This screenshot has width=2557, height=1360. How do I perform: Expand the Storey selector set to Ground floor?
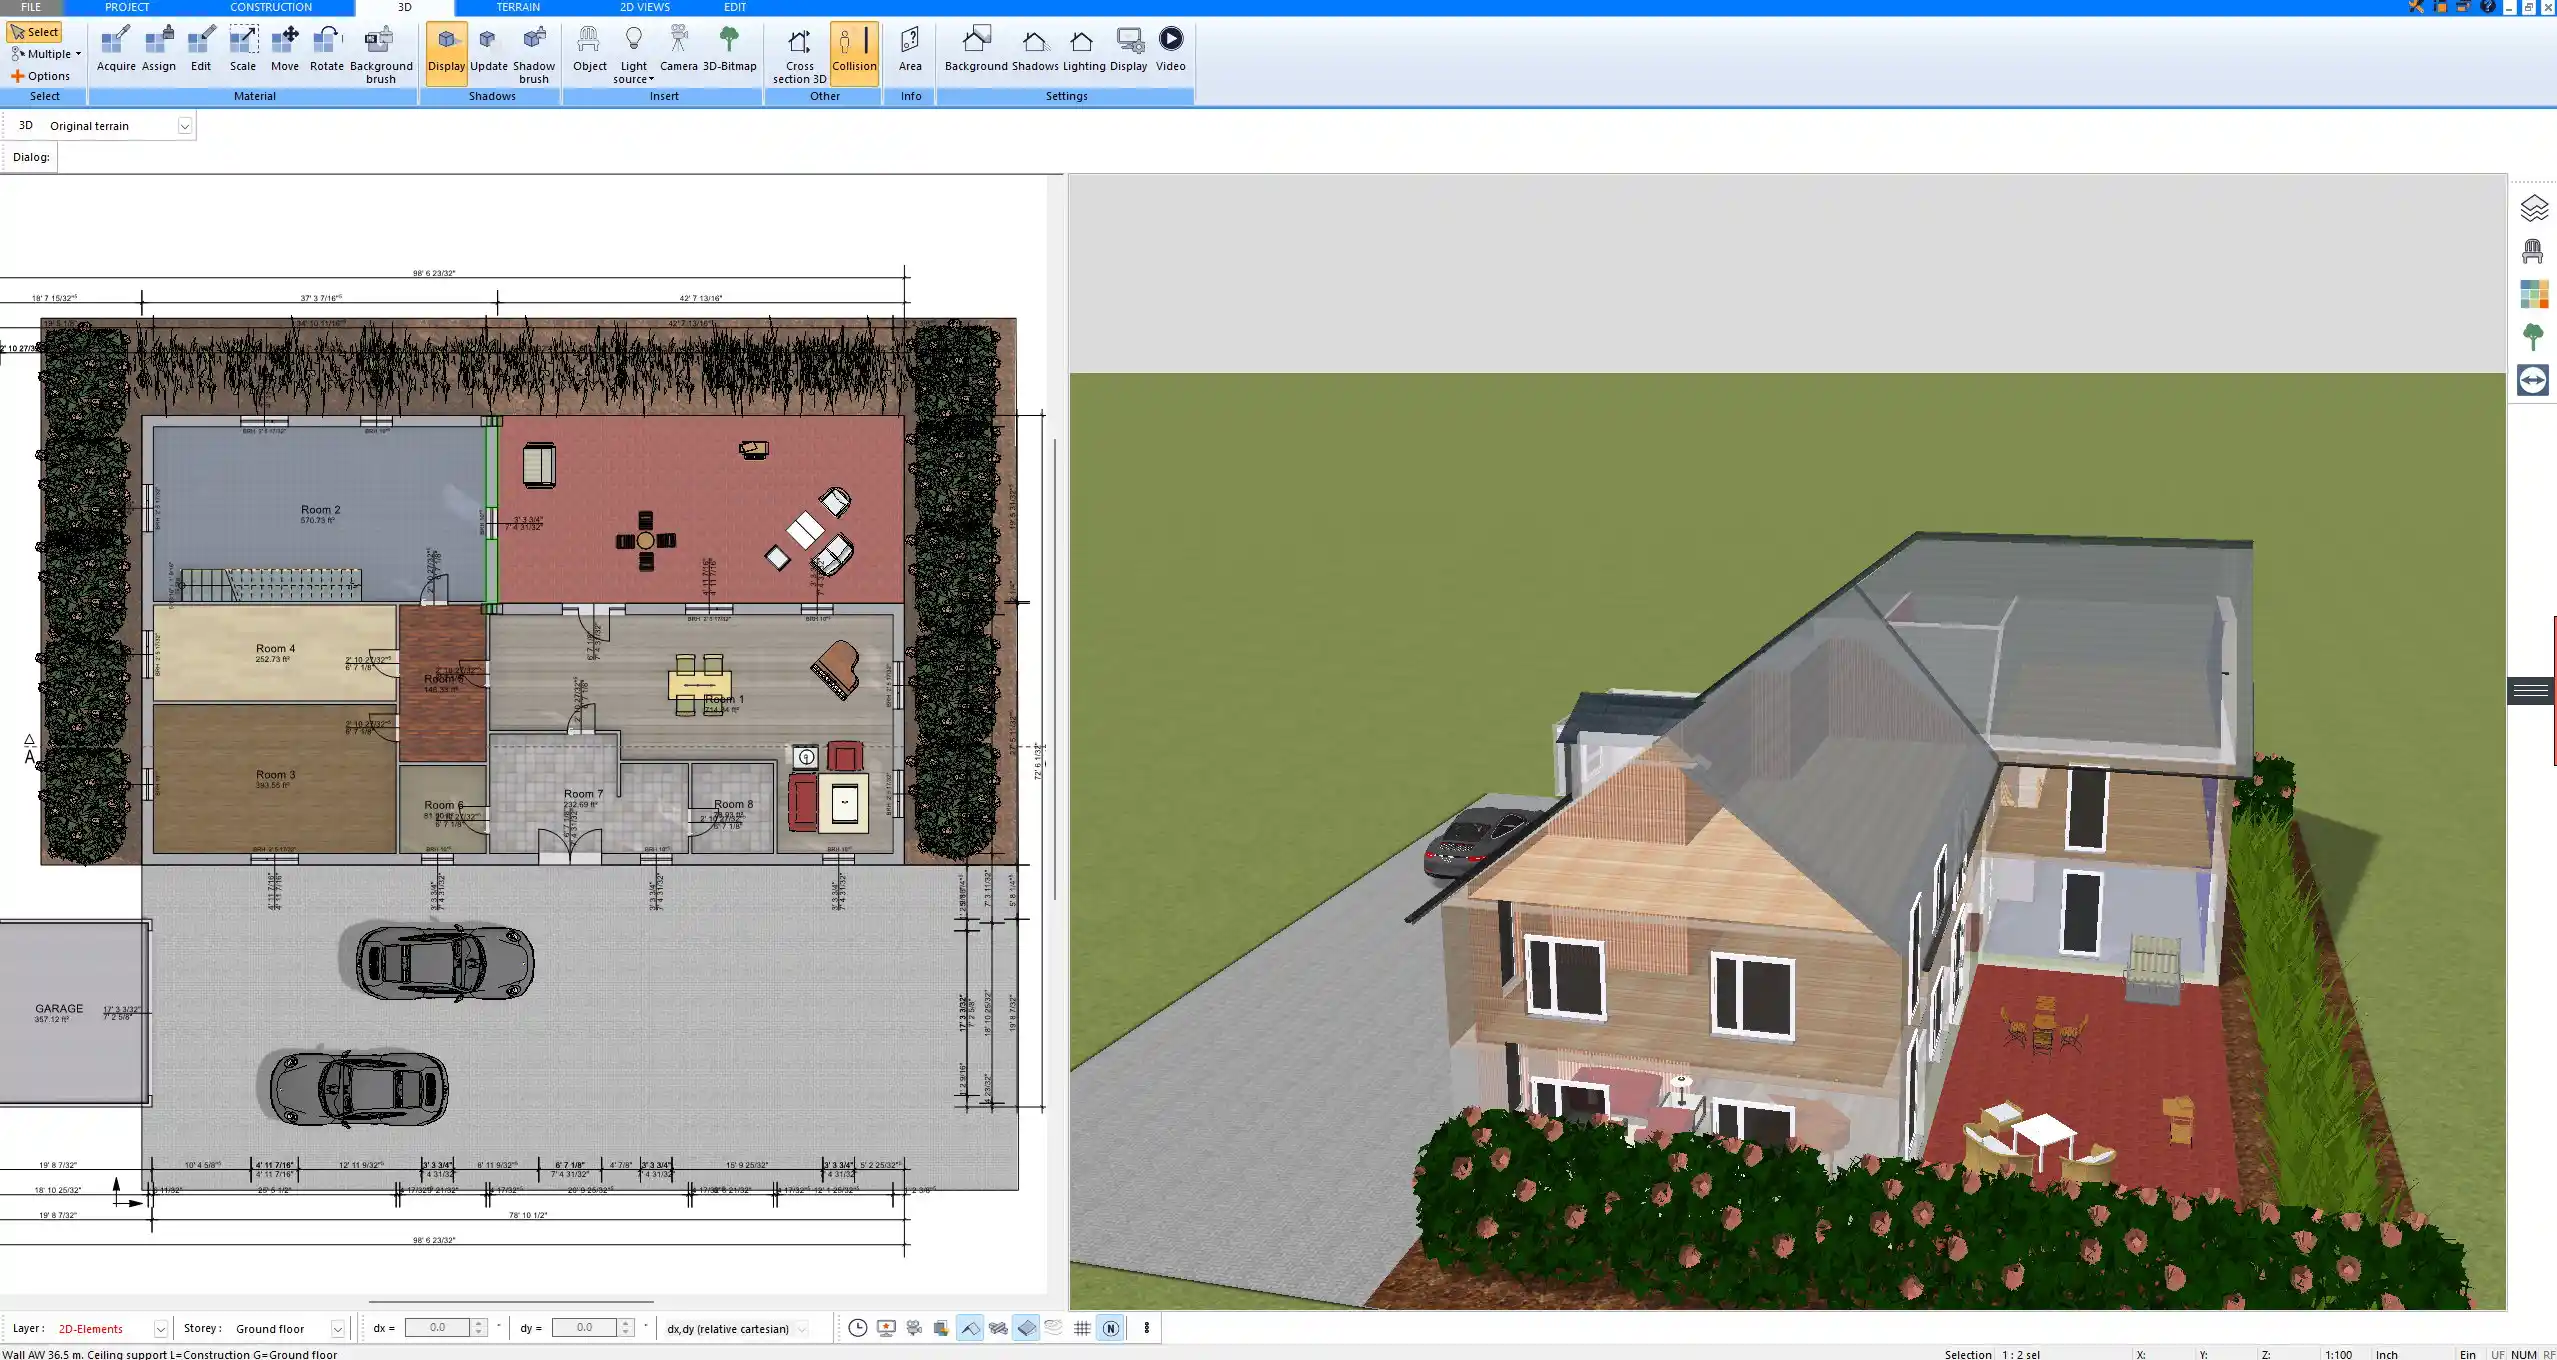[334, 1328]
